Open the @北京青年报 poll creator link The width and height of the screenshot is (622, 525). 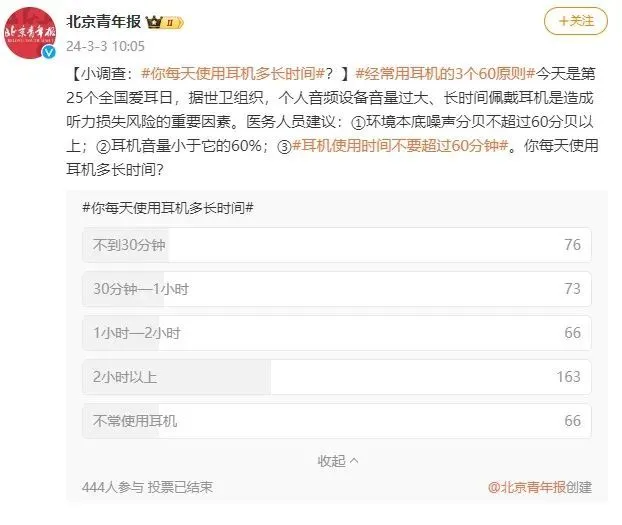pos(539,487)
